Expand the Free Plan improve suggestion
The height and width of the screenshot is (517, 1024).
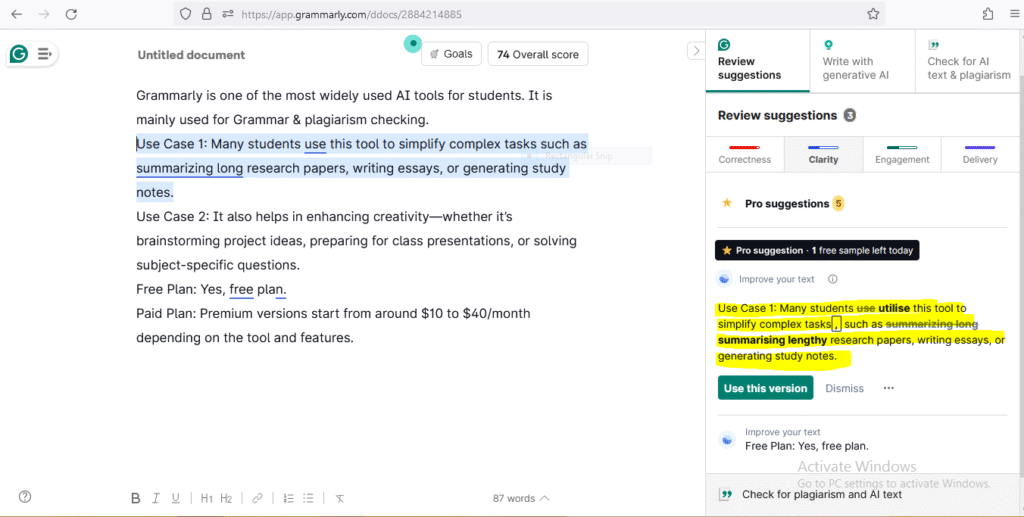click(862, 439)
